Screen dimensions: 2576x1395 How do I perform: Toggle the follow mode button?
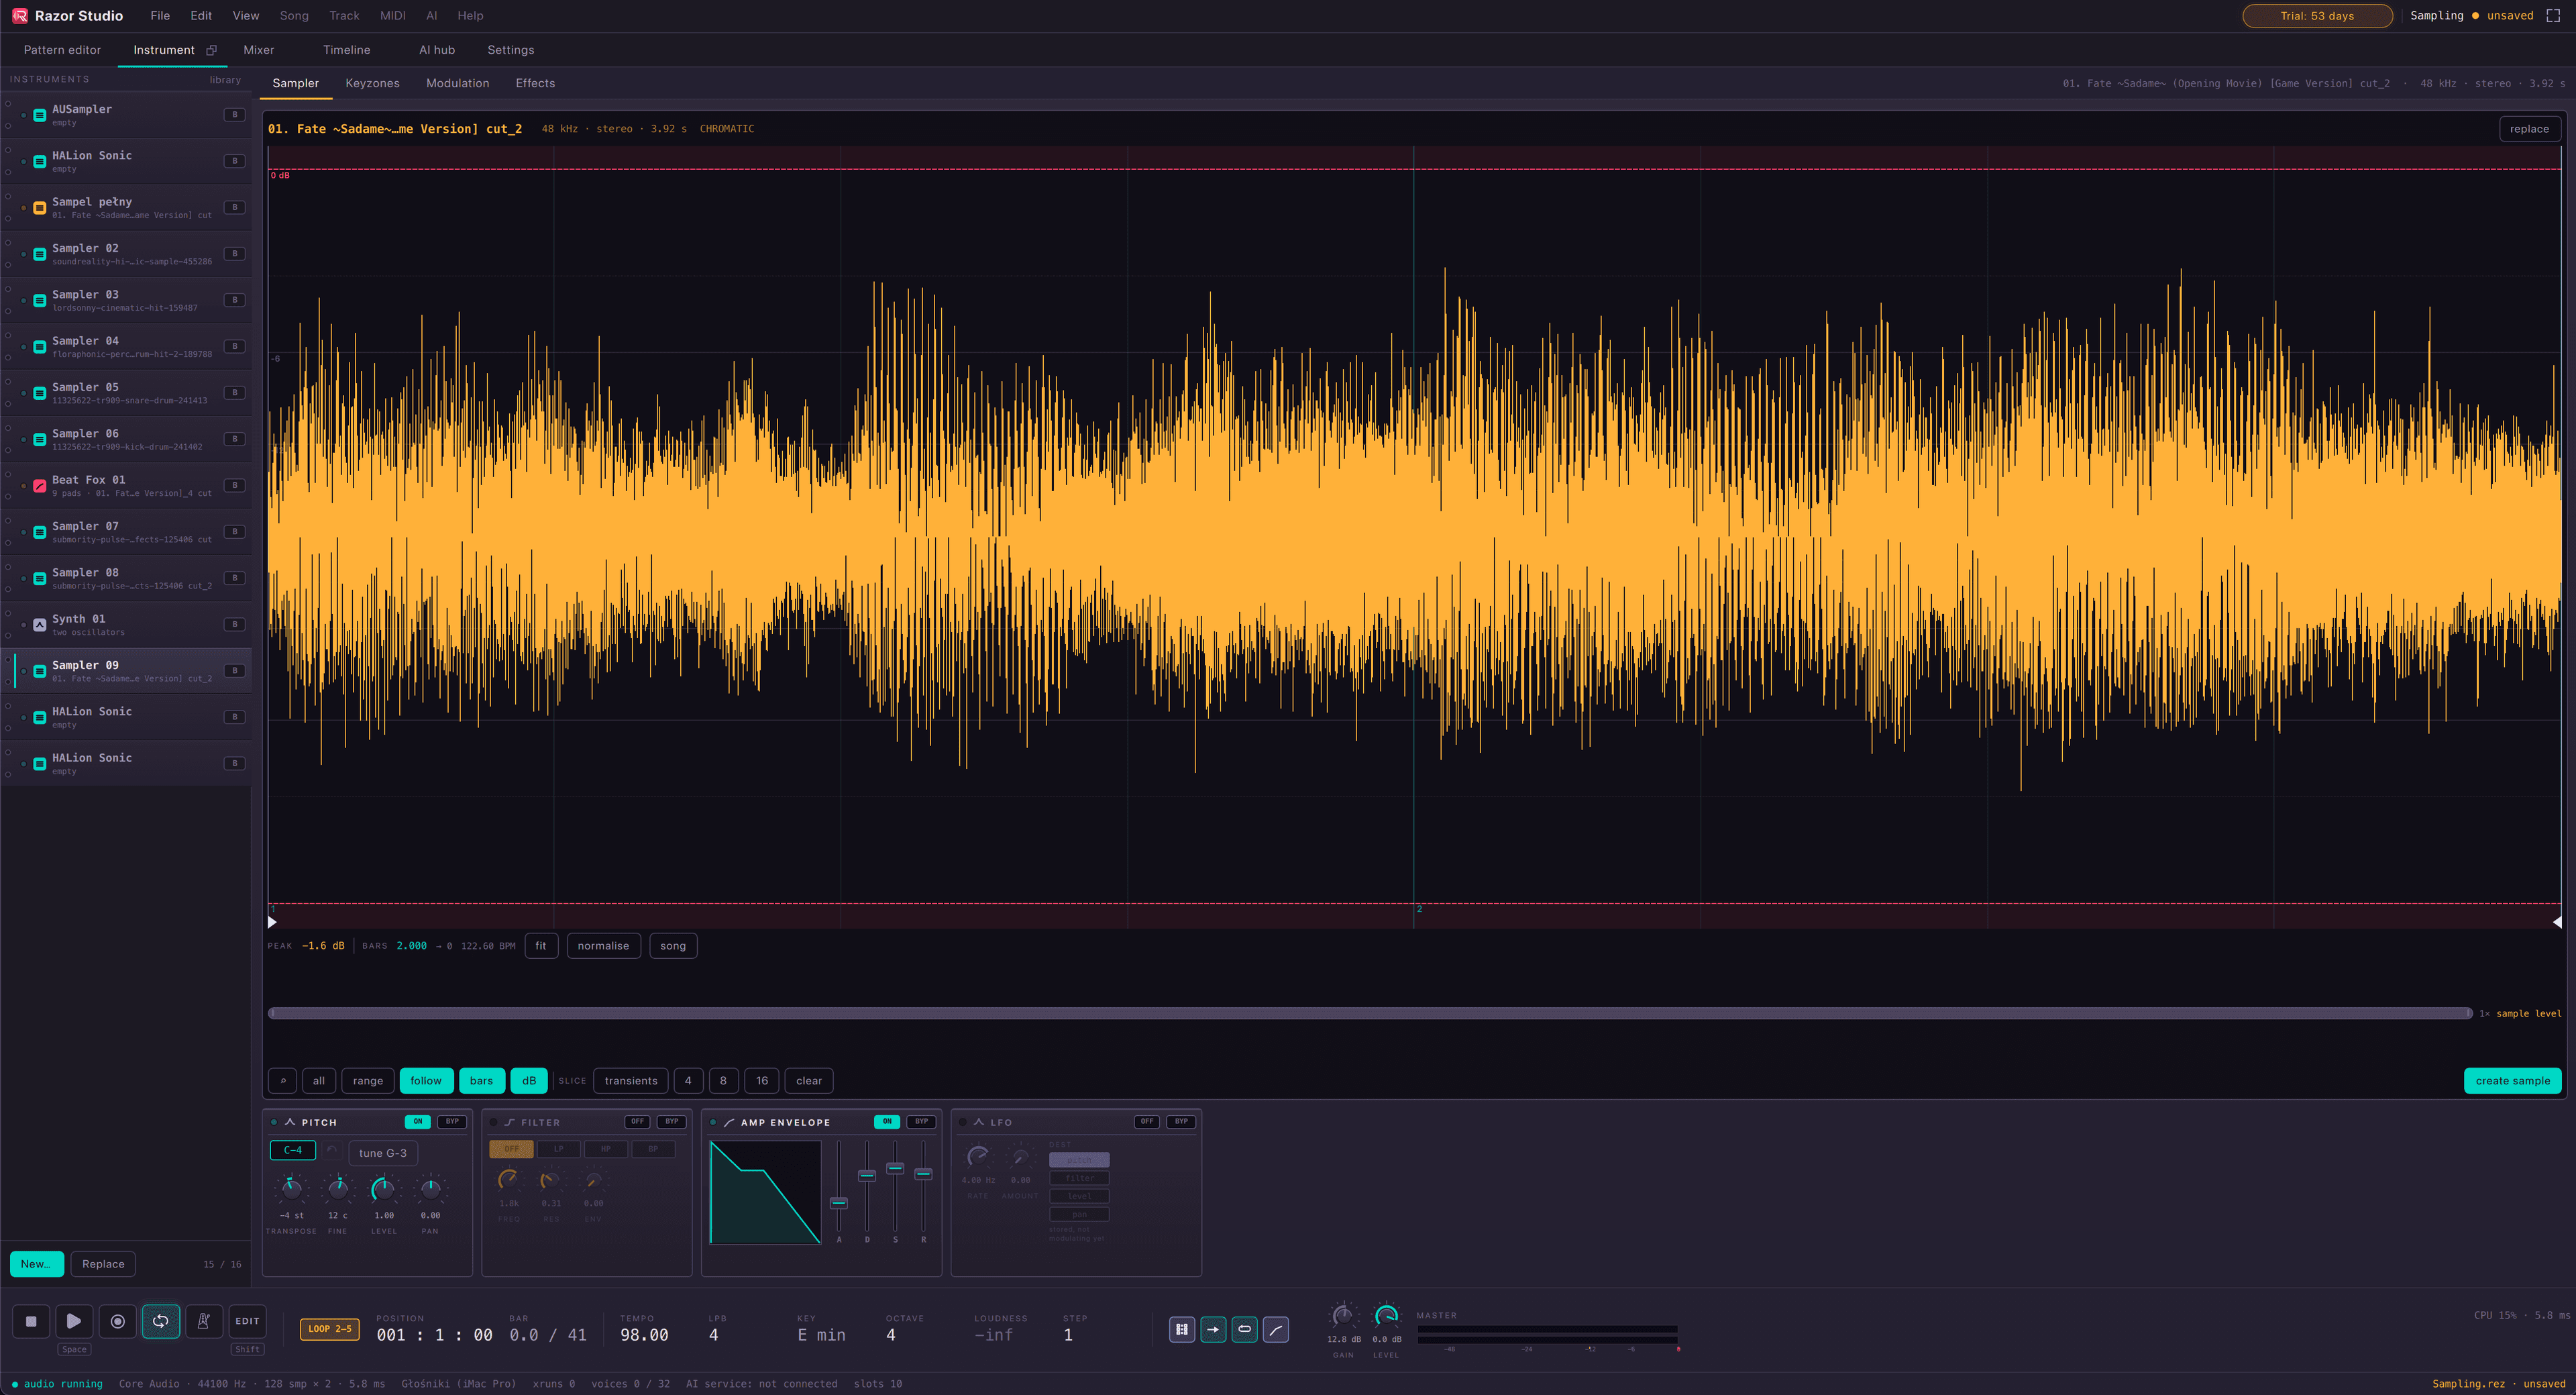click(425, 1080)
